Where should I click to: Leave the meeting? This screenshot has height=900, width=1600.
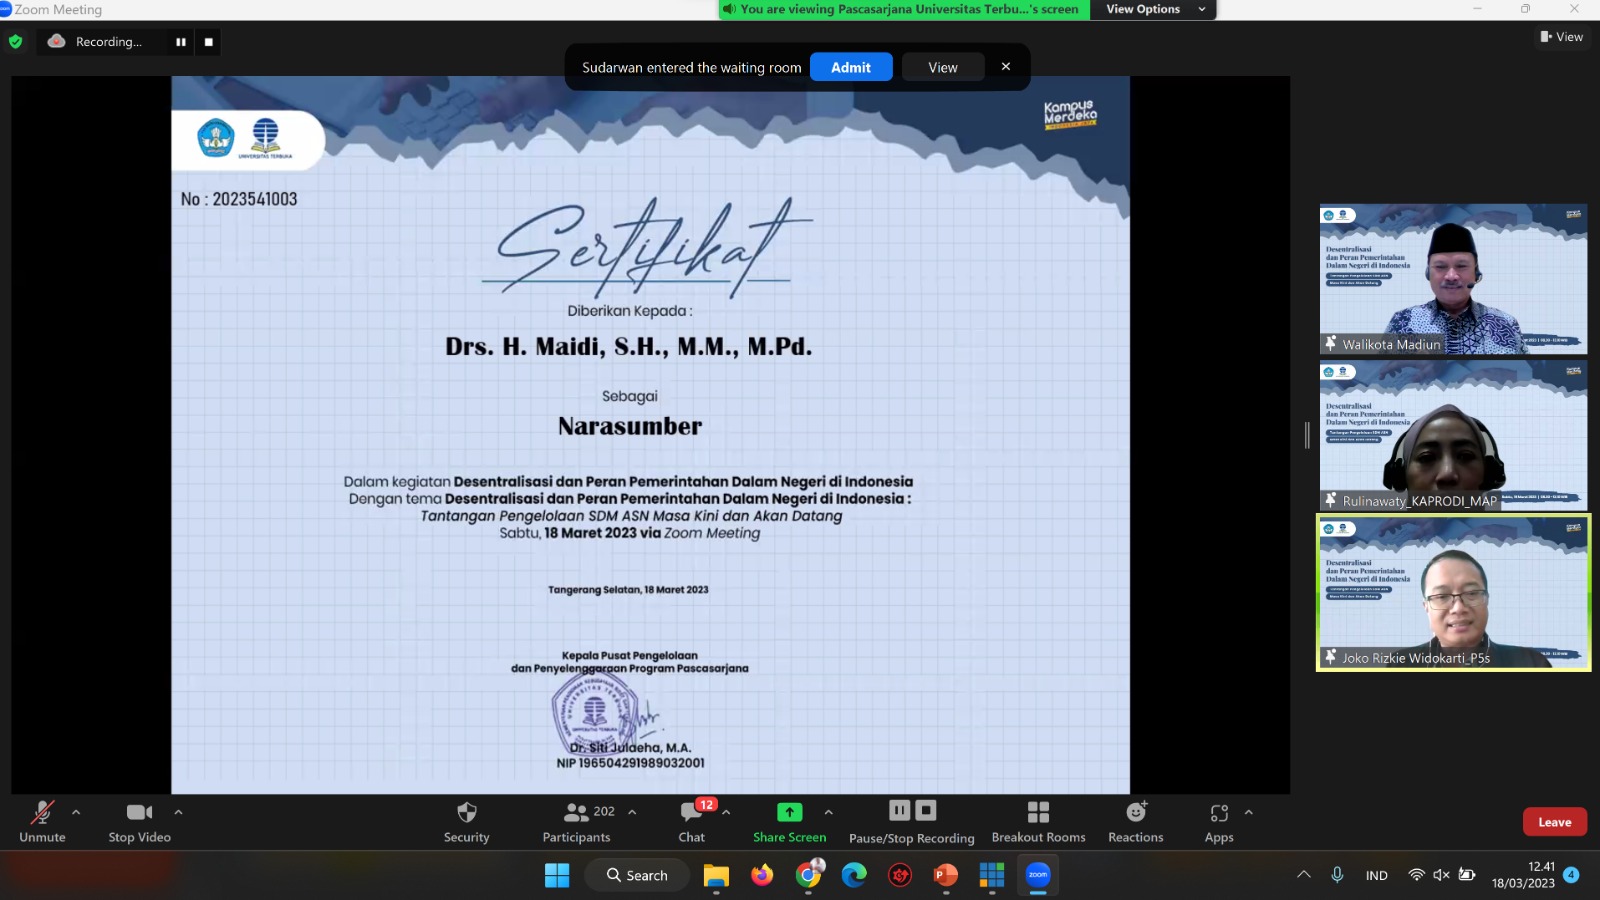tap(1554, 822)
